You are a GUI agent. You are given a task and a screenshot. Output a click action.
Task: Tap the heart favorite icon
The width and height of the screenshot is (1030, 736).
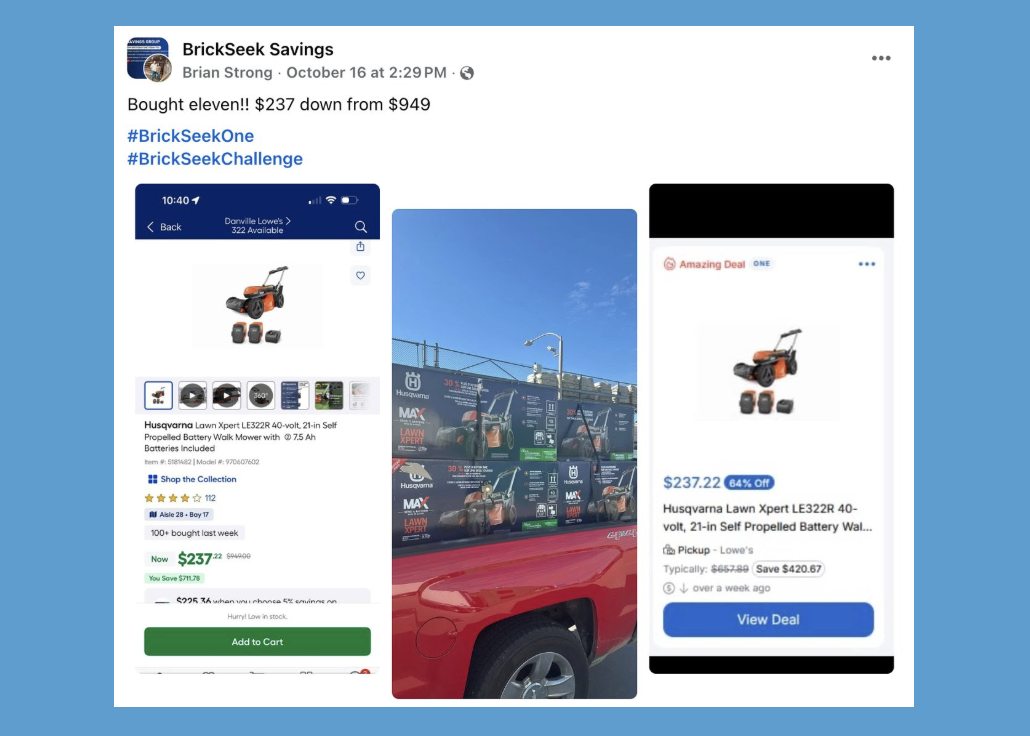360,275
